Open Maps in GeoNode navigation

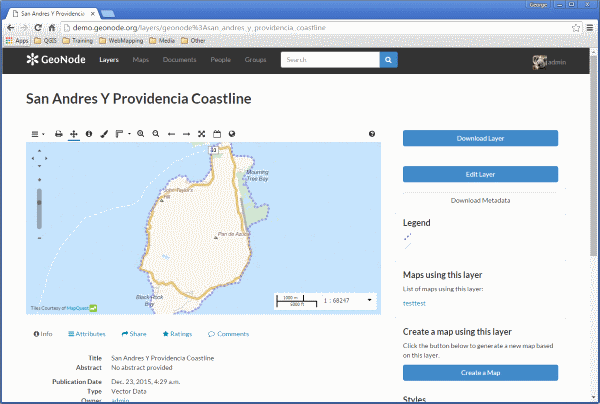pos(140,60)
